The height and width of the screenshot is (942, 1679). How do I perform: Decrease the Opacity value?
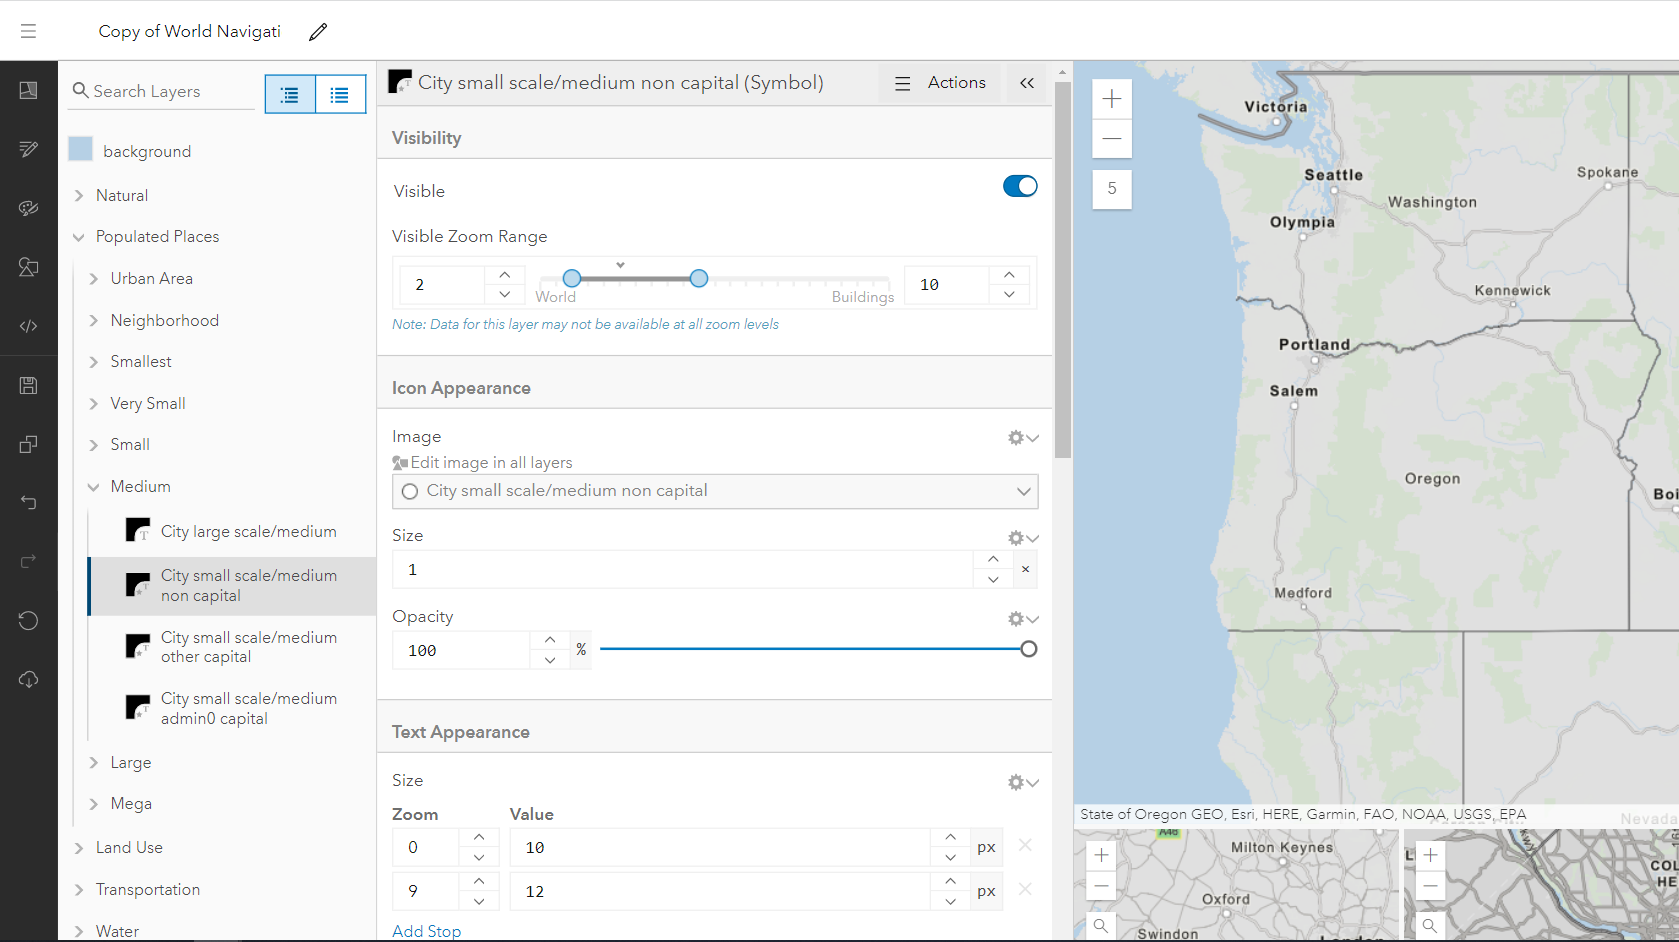[550, 660]
